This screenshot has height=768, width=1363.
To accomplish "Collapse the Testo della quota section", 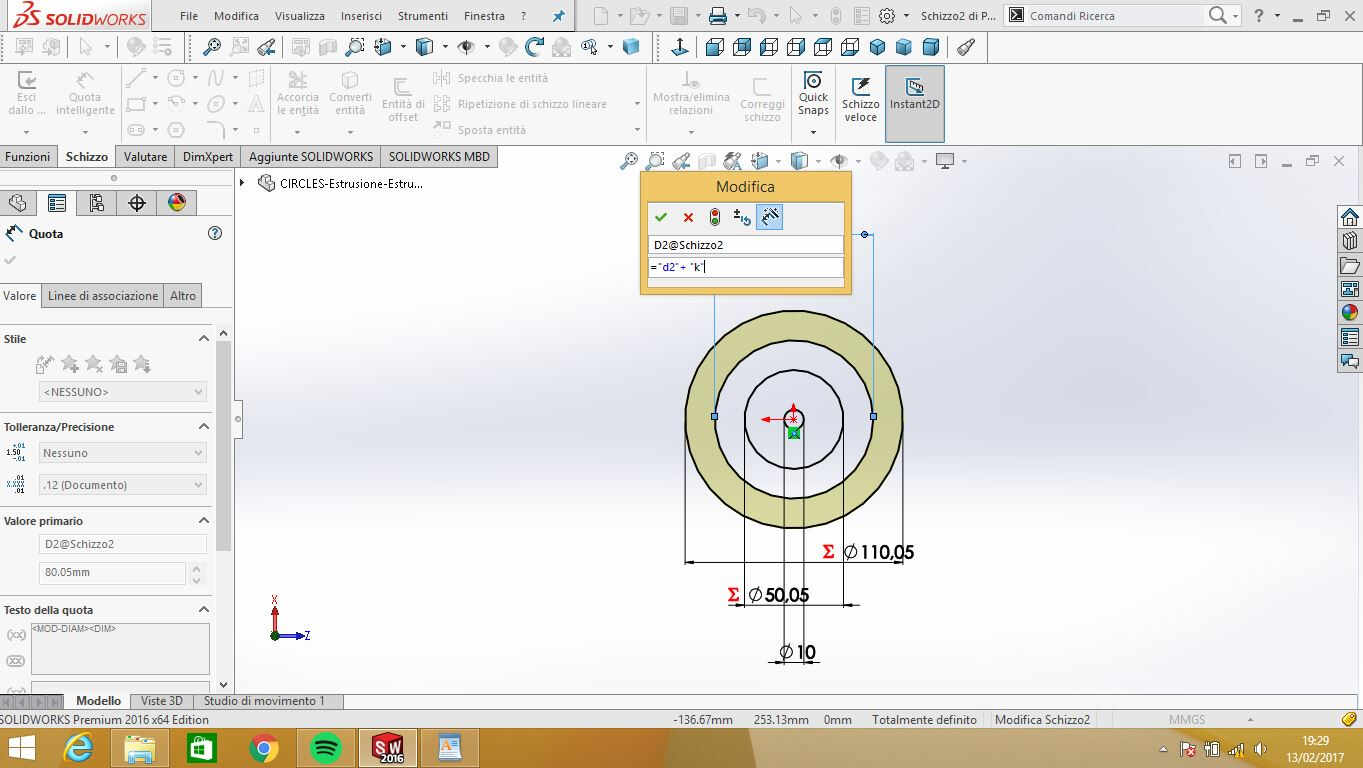I will click(204, 610).
